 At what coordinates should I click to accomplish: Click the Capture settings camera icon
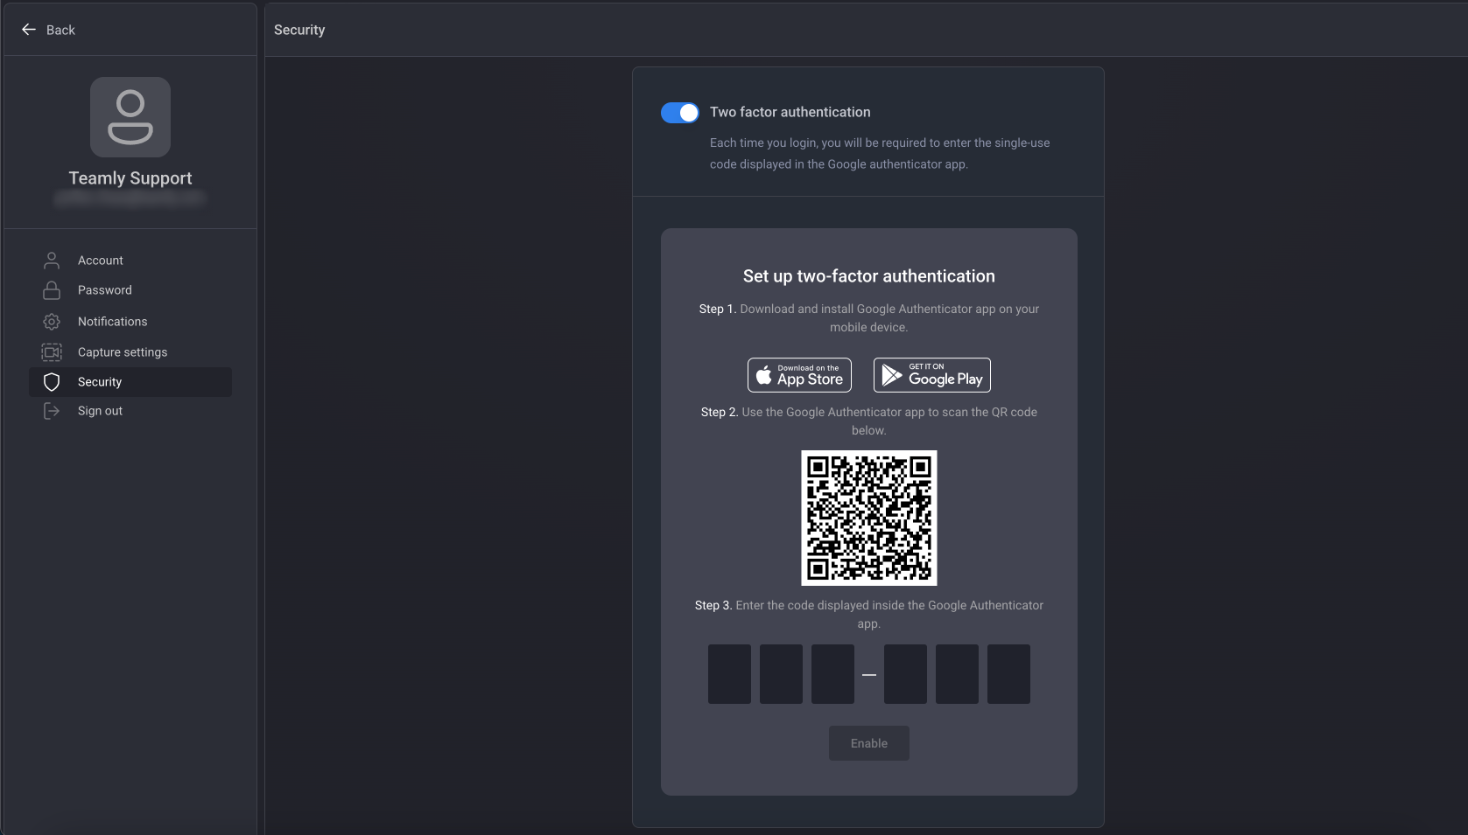(x=52, y=352)
